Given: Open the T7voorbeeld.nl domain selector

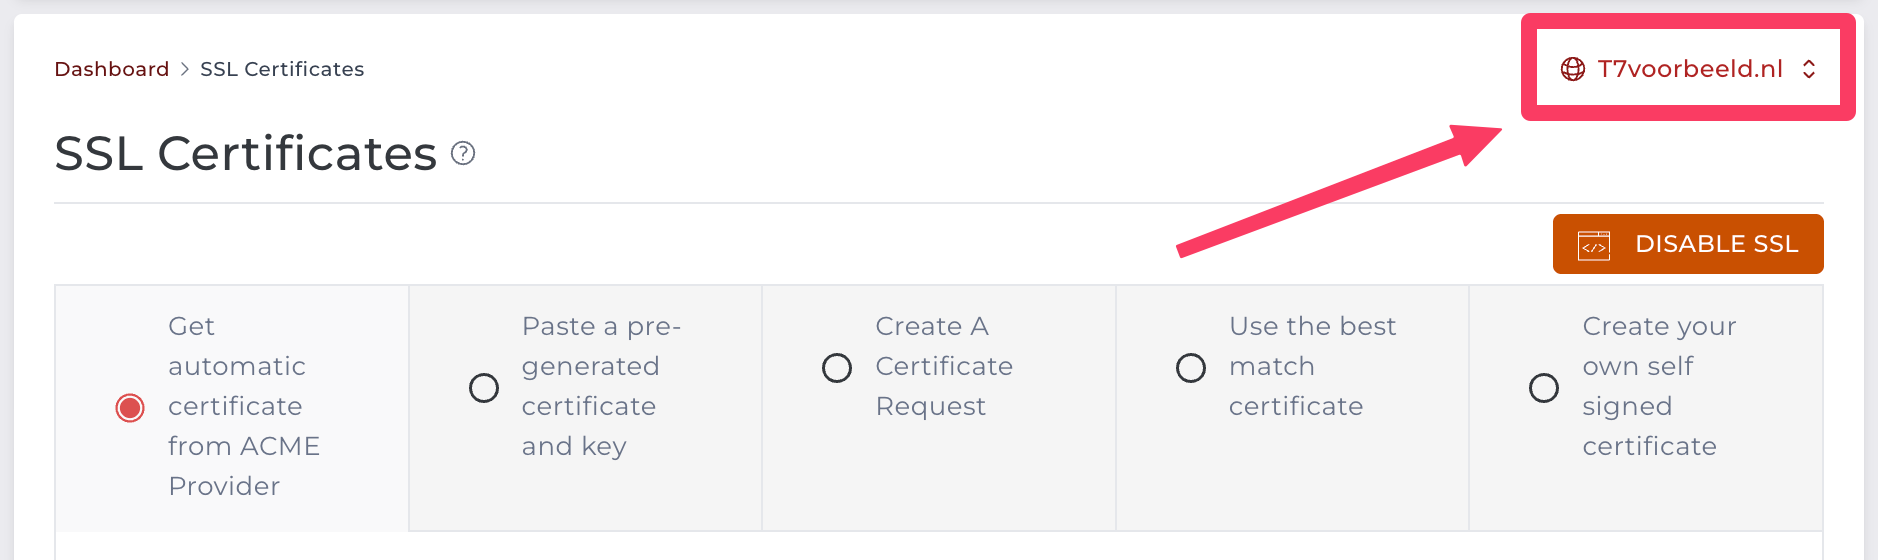Looking at the screenshot, I should pyautogui.click(x=1689, y=69).
